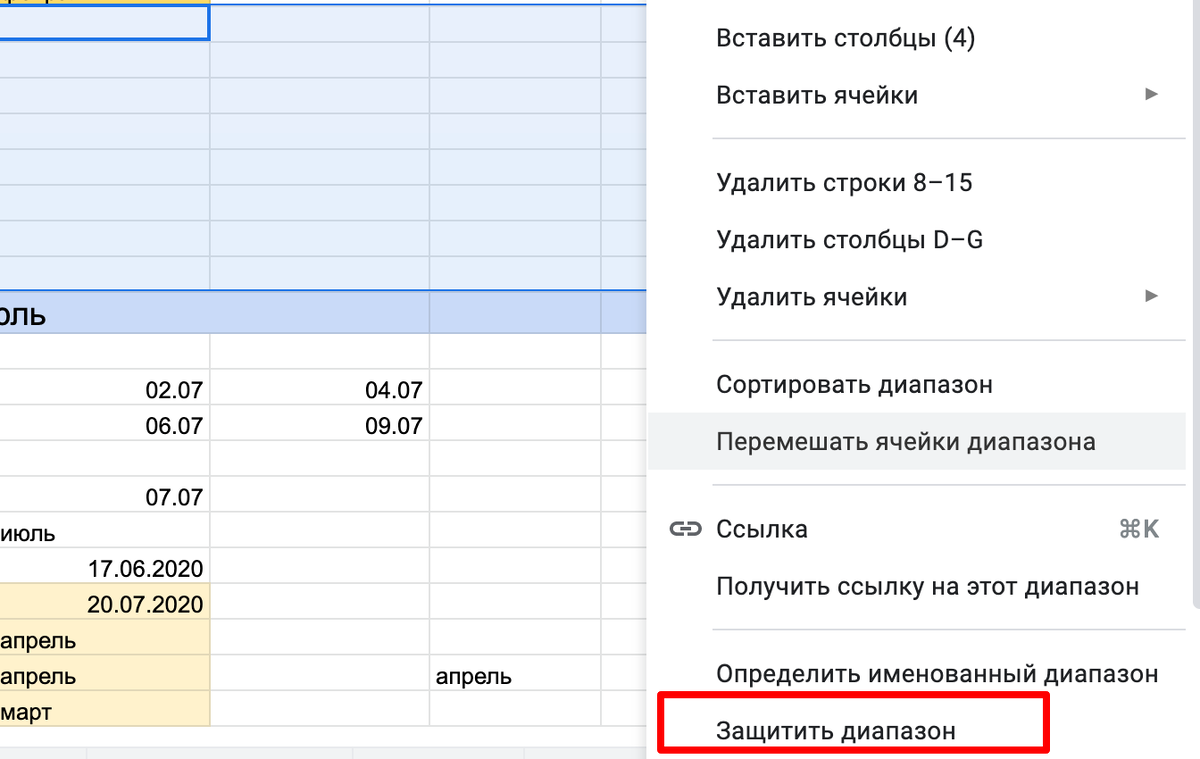Expand arrow beside 'Удалить ячейки'
This screenshot has height=759, width=1200.
pyautogui.click(x=1151, y=297)
